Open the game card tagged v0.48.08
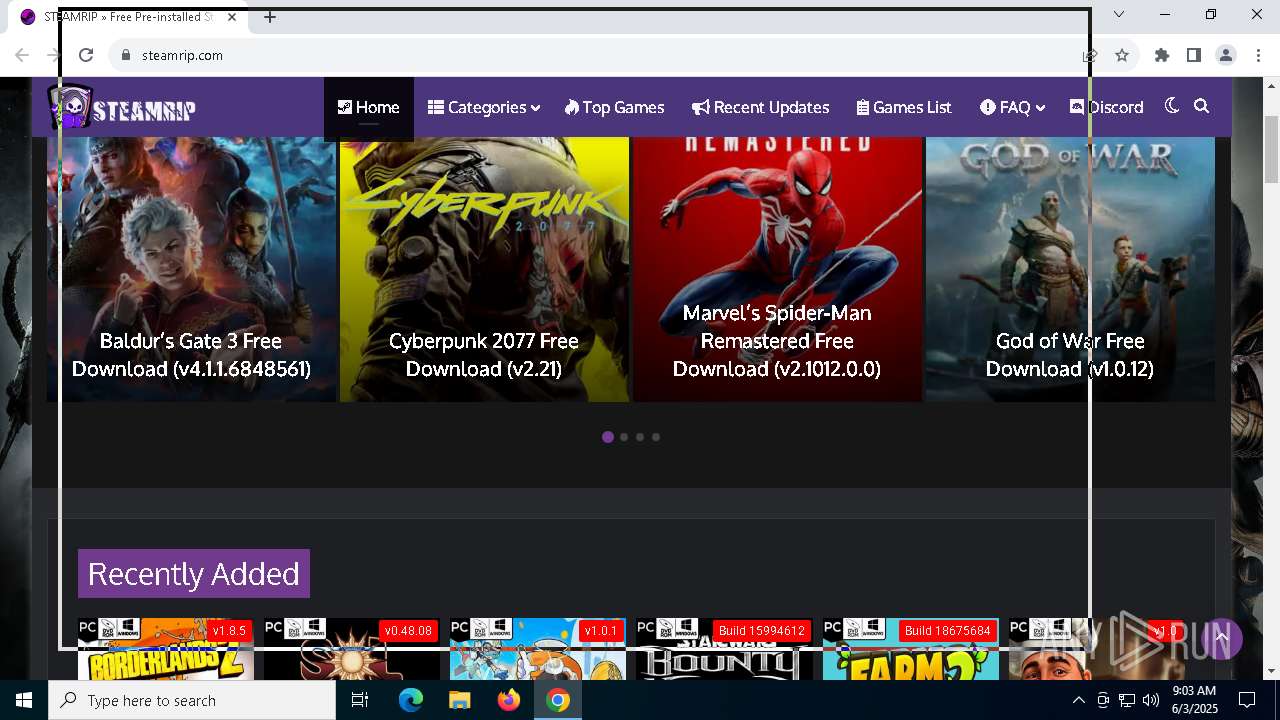This screenshot has height=720, width=1280. tap(352, 649)
